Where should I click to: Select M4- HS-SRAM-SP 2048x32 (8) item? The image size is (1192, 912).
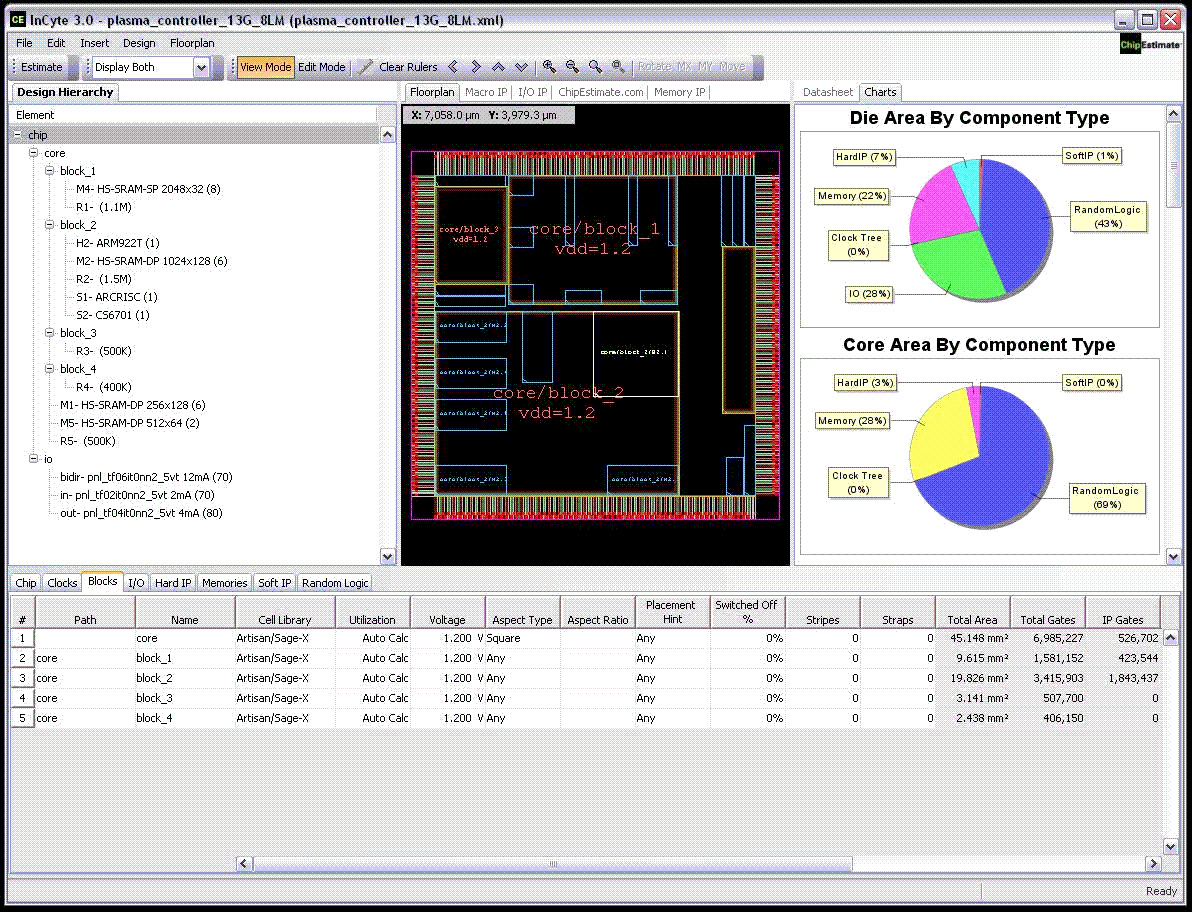[148, 189]
